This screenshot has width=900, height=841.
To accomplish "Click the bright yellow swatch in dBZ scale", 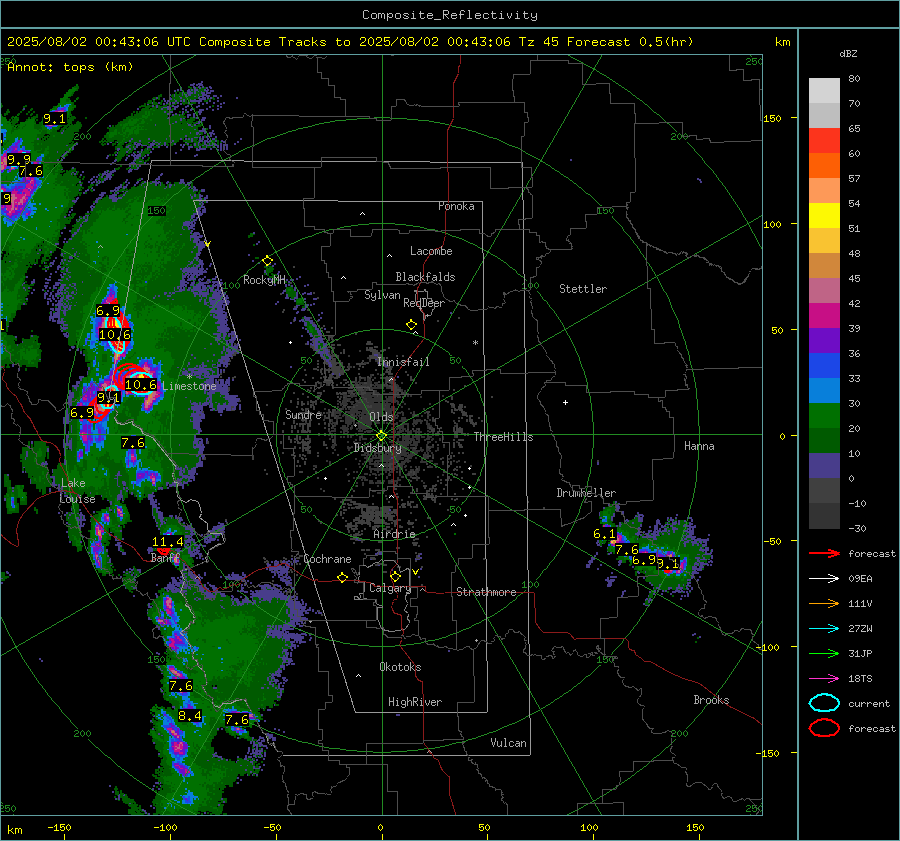I will pos(824,215).
